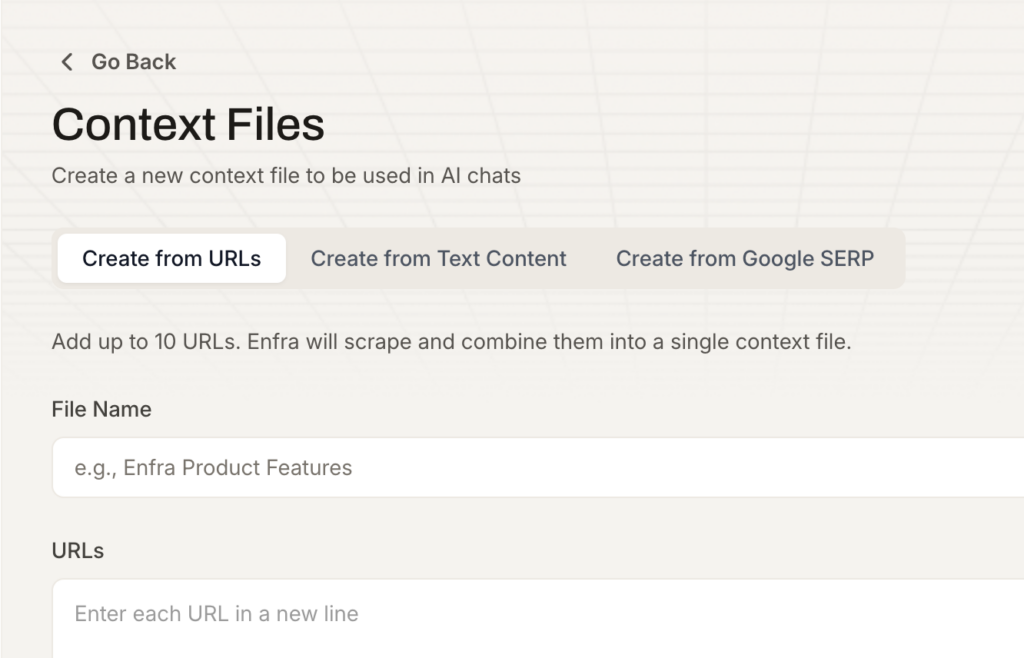Select the Create from Google SERP tab
This screenshot has height=658, width=1024.
(744, 259)
